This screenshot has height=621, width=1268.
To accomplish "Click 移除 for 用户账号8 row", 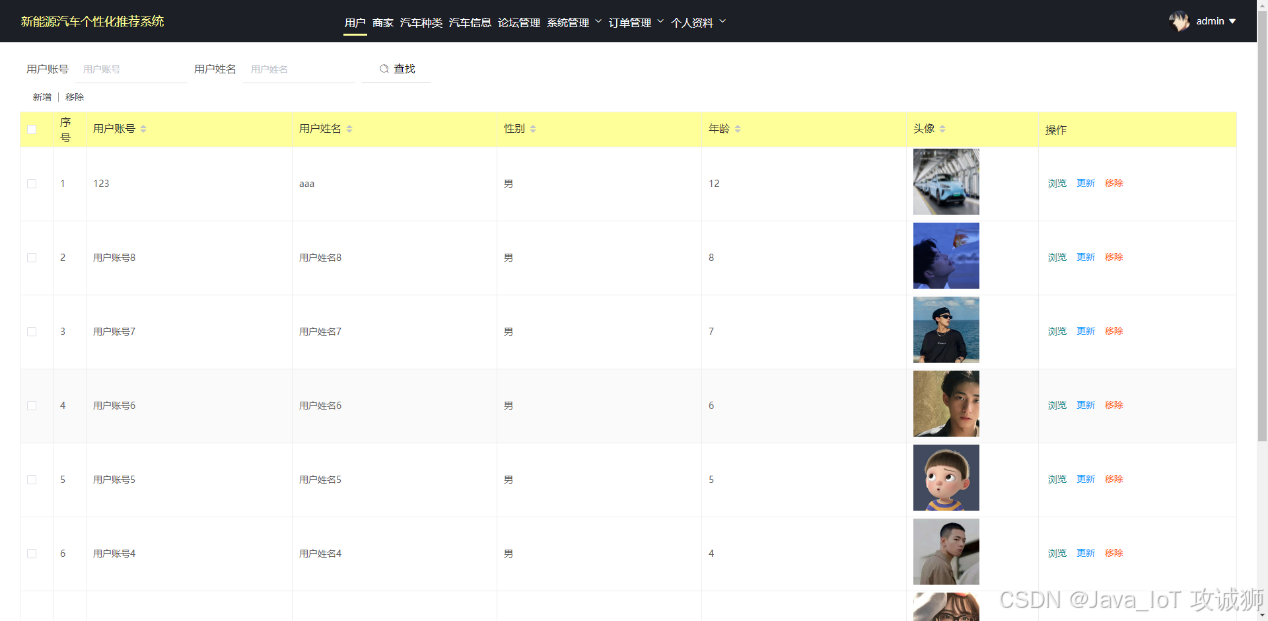I will coord(1114,257).
